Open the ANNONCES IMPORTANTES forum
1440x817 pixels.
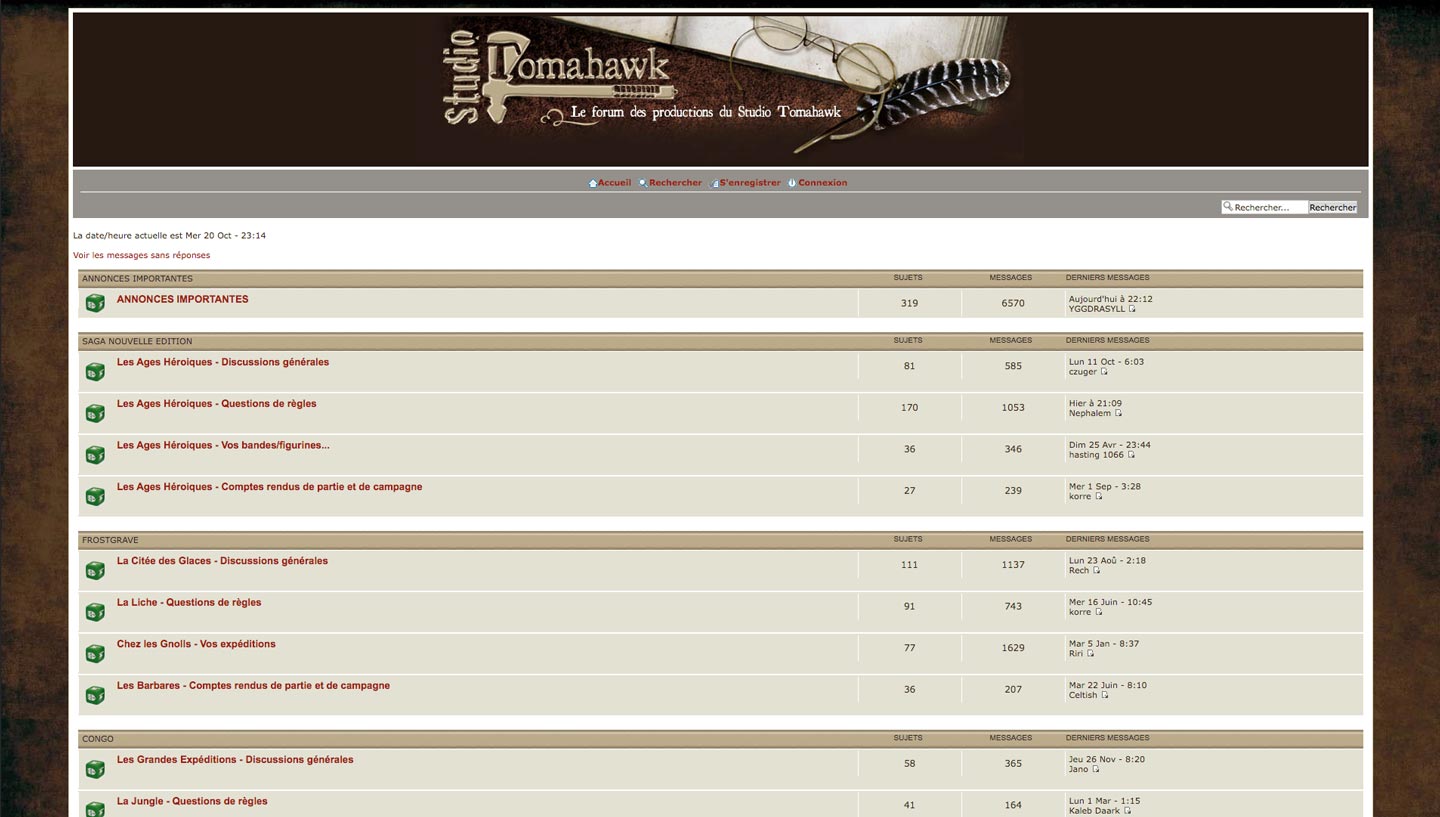click(182, 299)
